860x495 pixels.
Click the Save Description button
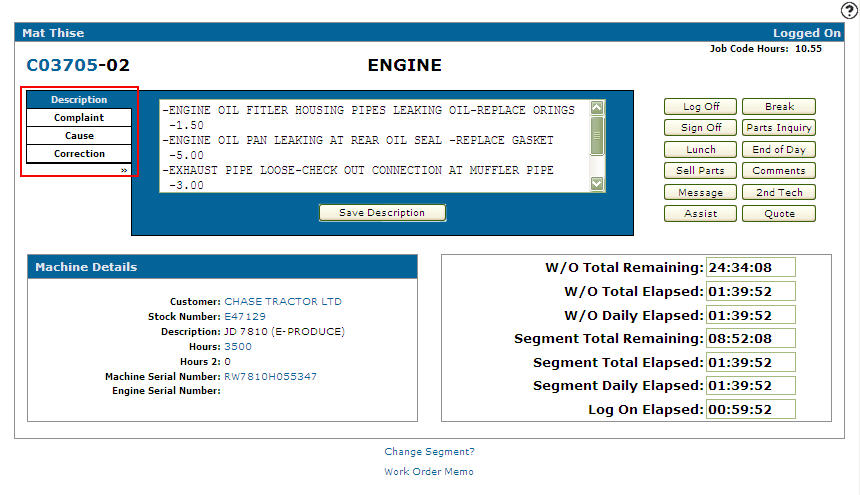(x=382, y=213)
